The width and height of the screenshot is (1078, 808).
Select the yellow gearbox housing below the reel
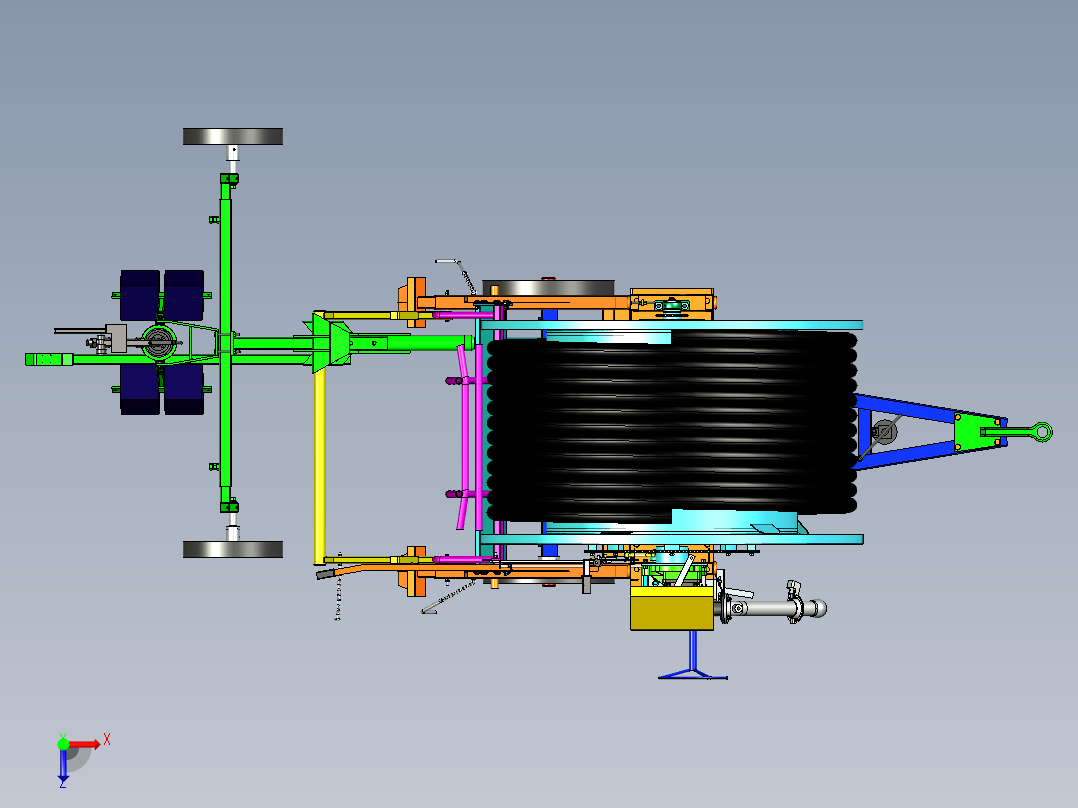[x=672, y=609]
